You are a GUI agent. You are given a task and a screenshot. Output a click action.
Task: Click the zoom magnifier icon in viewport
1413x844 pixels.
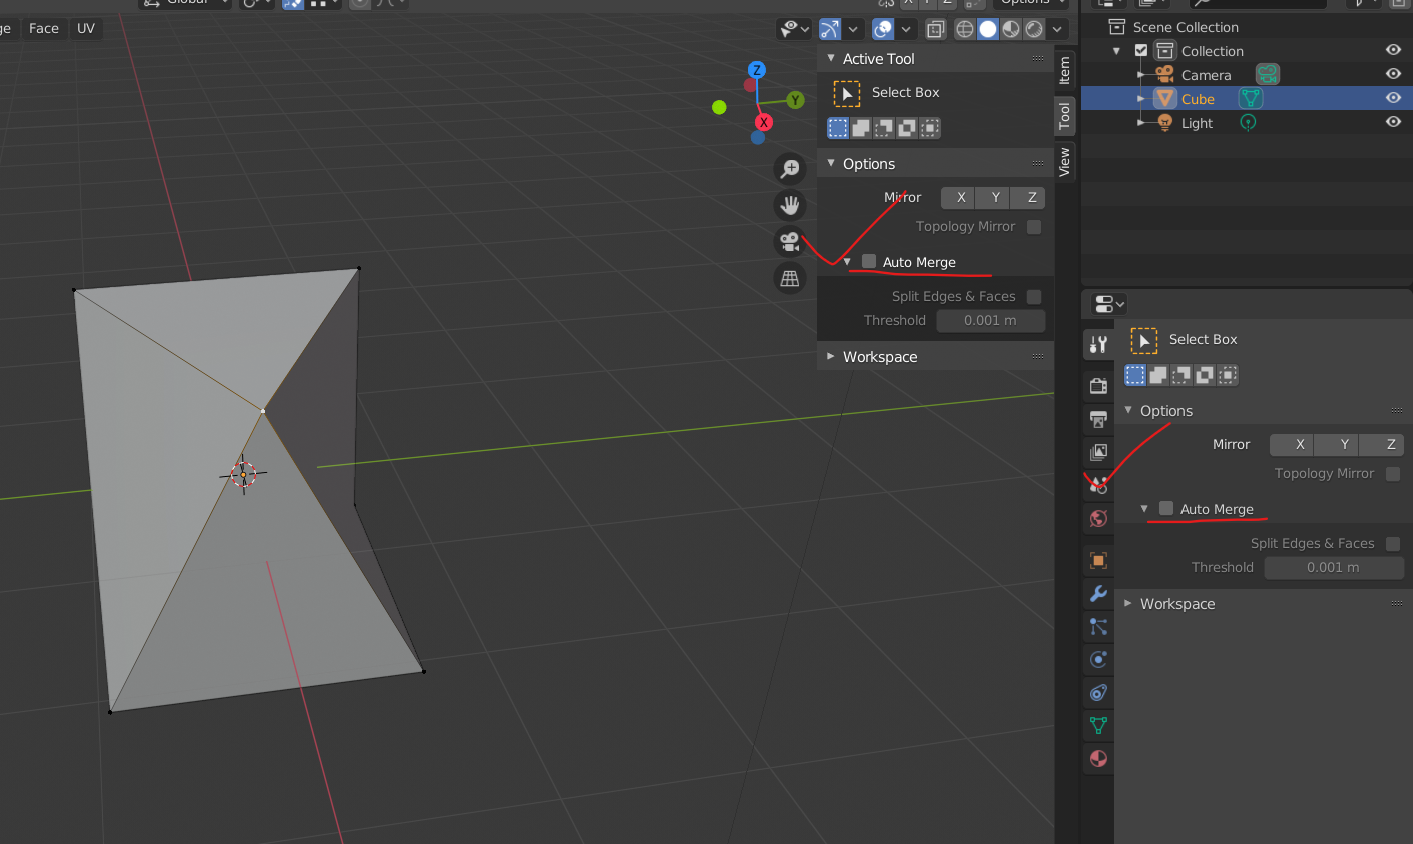tap(790, 168)
